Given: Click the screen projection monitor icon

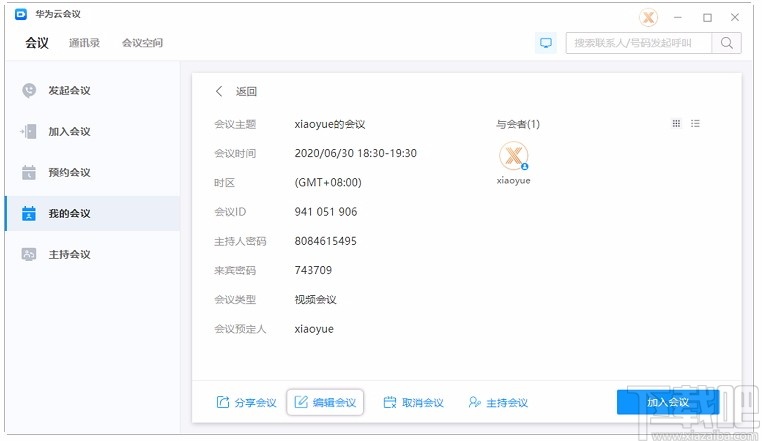Looking at the screenshot, I should pos(546,43).
